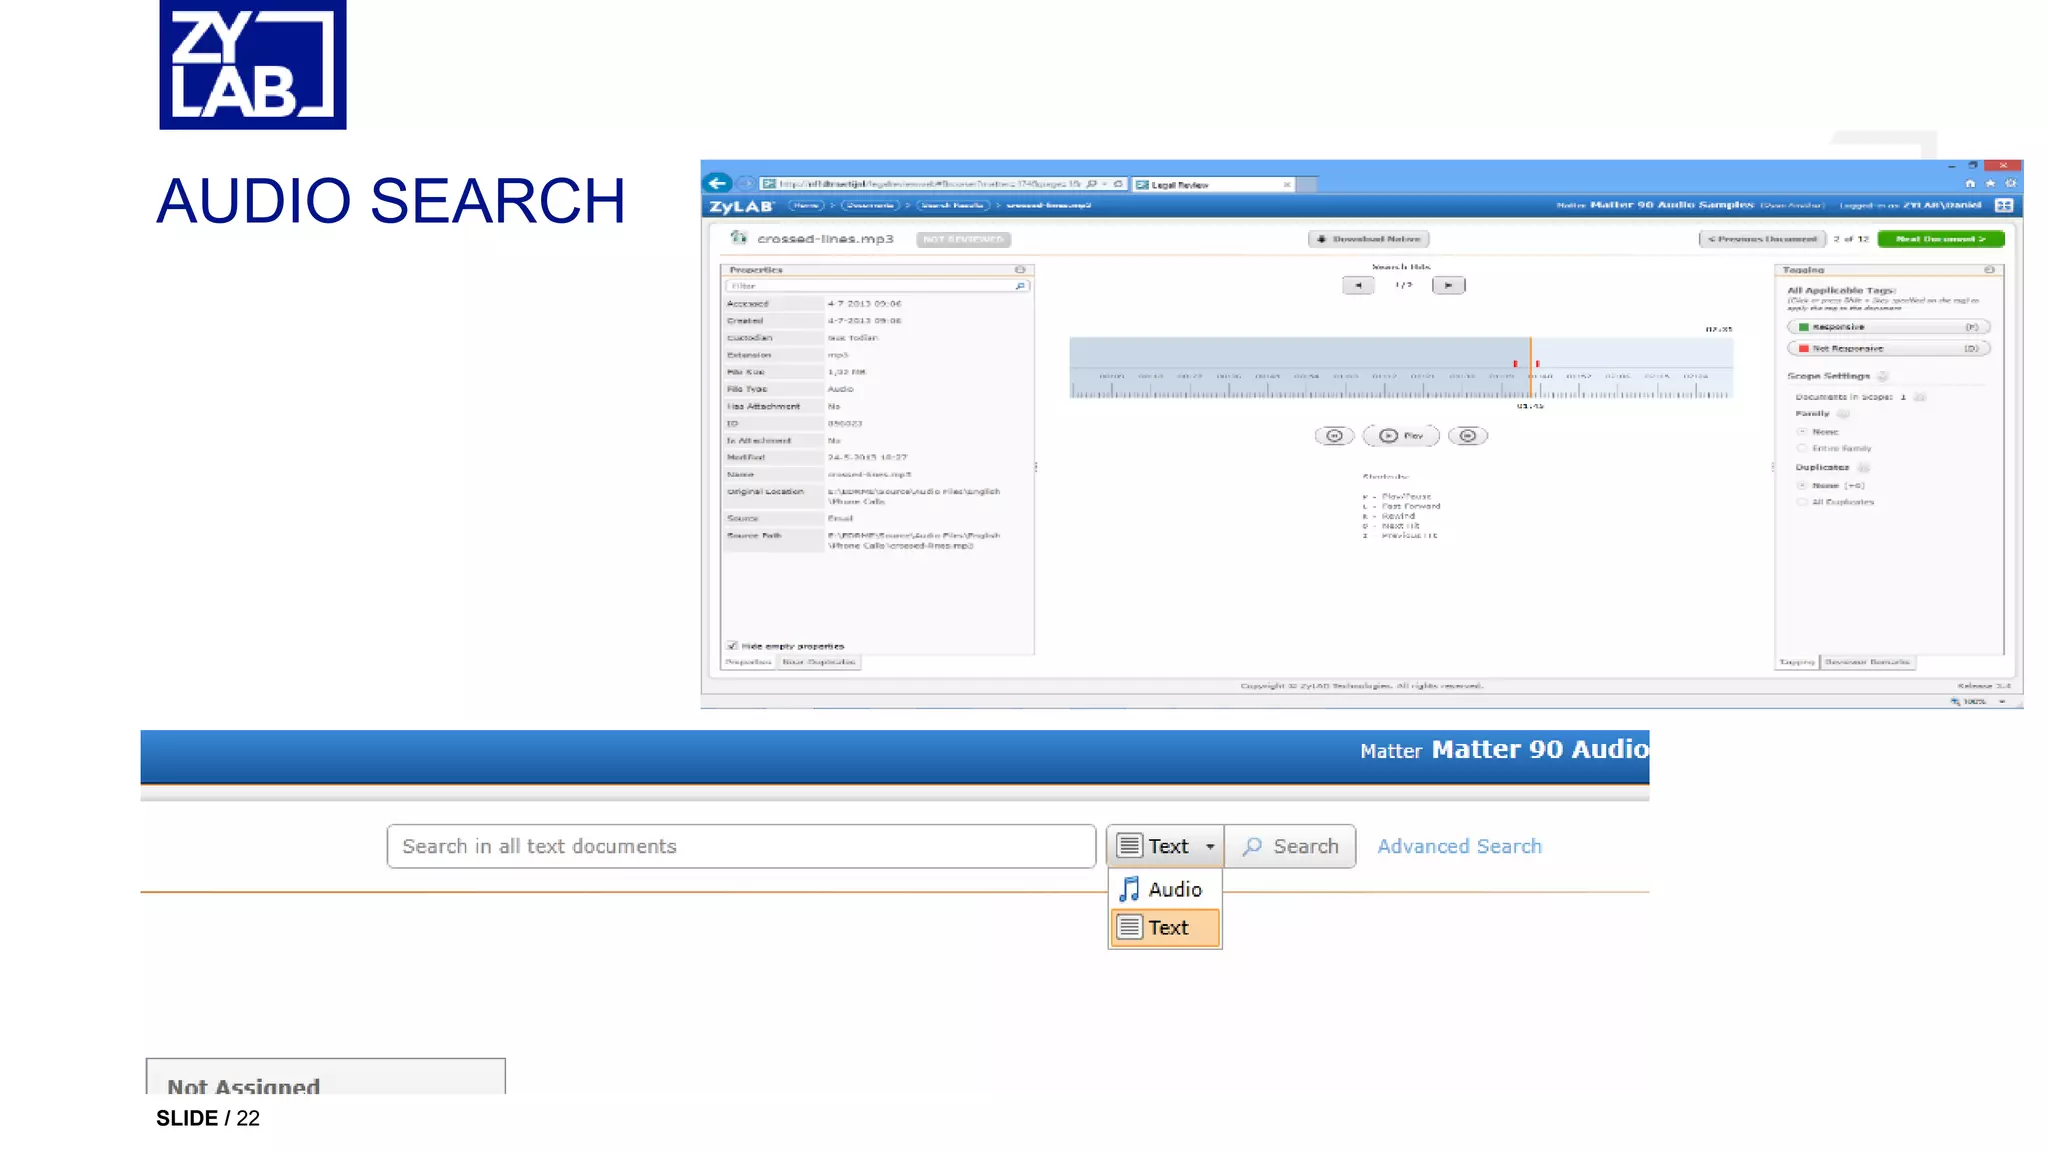Click the crossed-lines.mp3 file icon

(x=738, y=238)
